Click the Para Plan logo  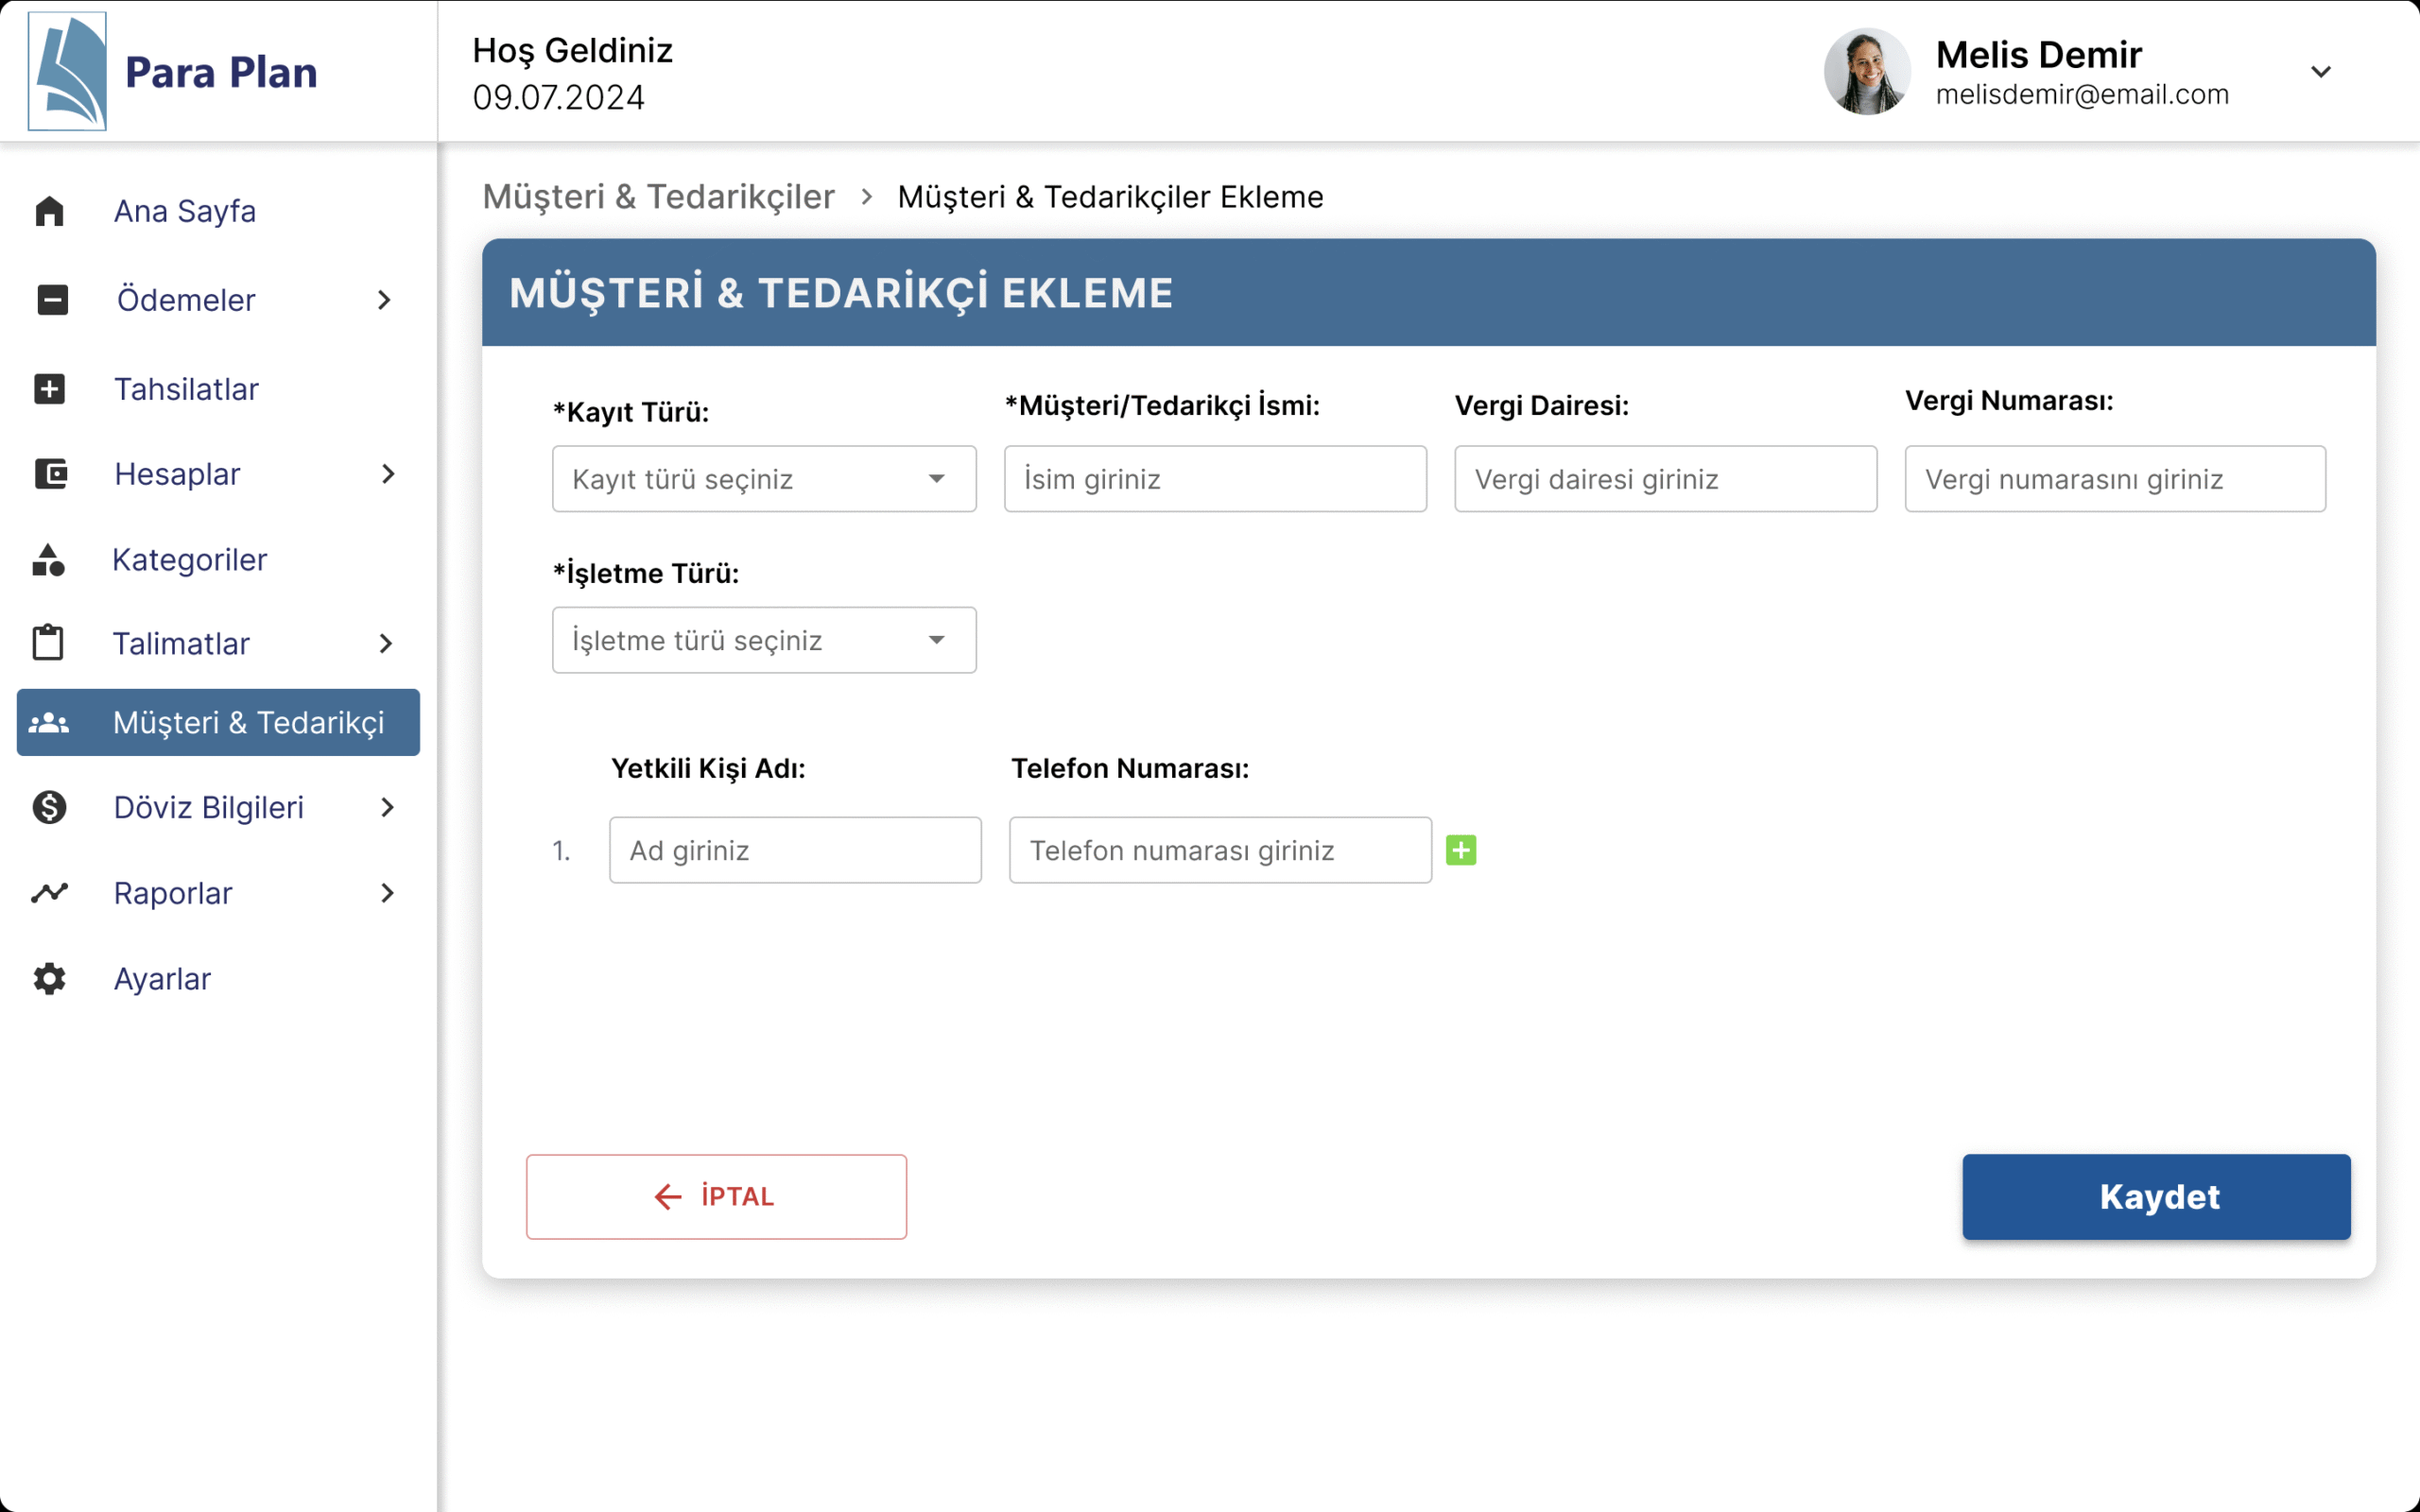click(67, 71)
